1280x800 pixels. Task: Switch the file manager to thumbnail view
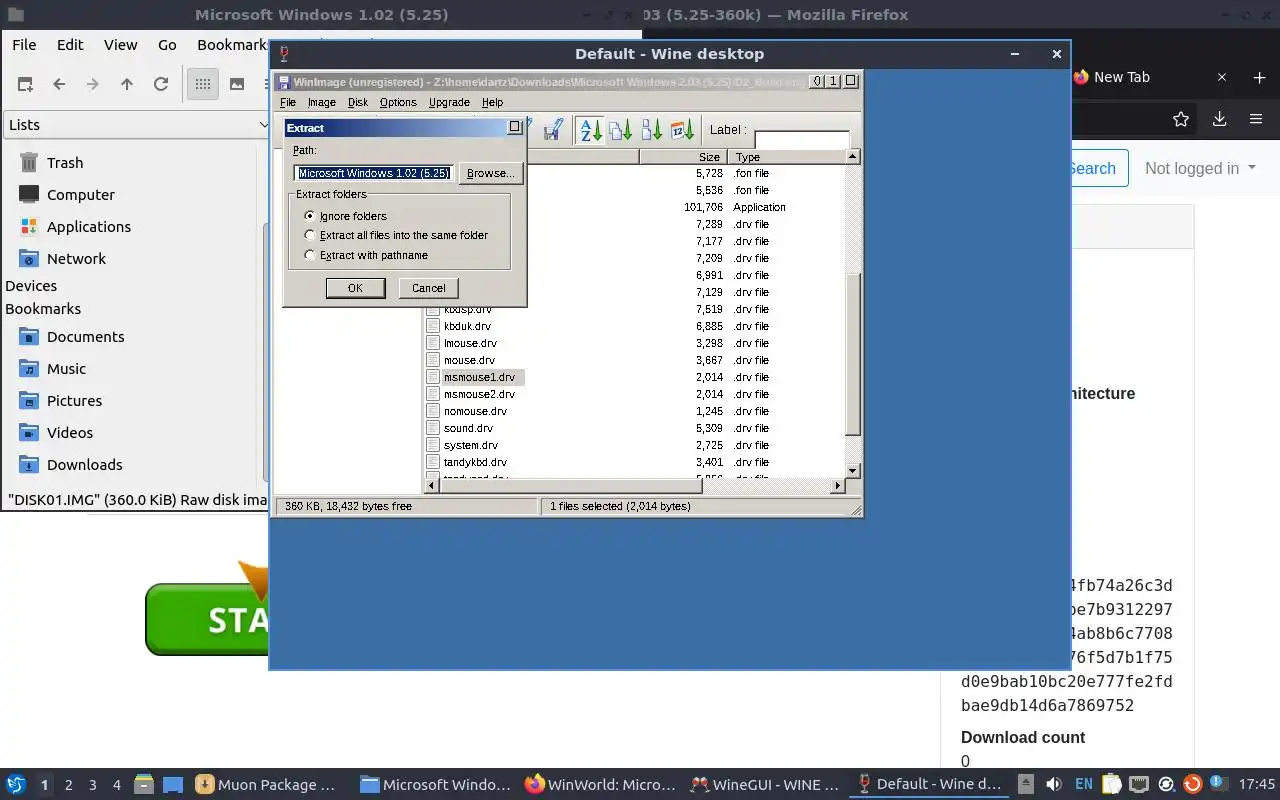pos(237,84)
